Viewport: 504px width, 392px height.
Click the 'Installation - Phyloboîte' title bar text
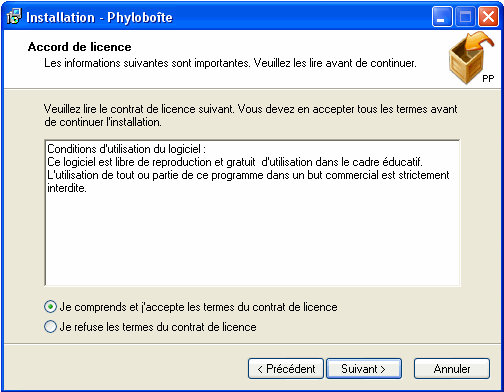click(x=99, y=17)
